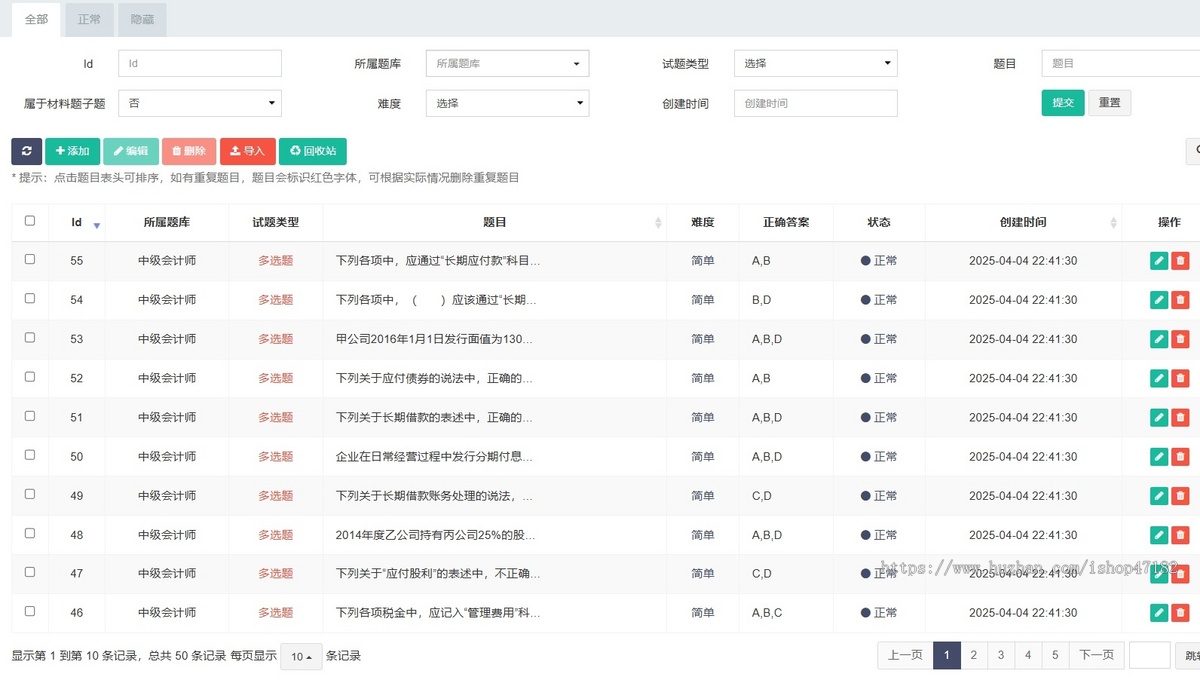
Task: Click the 下一页 next page button
Action: click(1097, 655)
